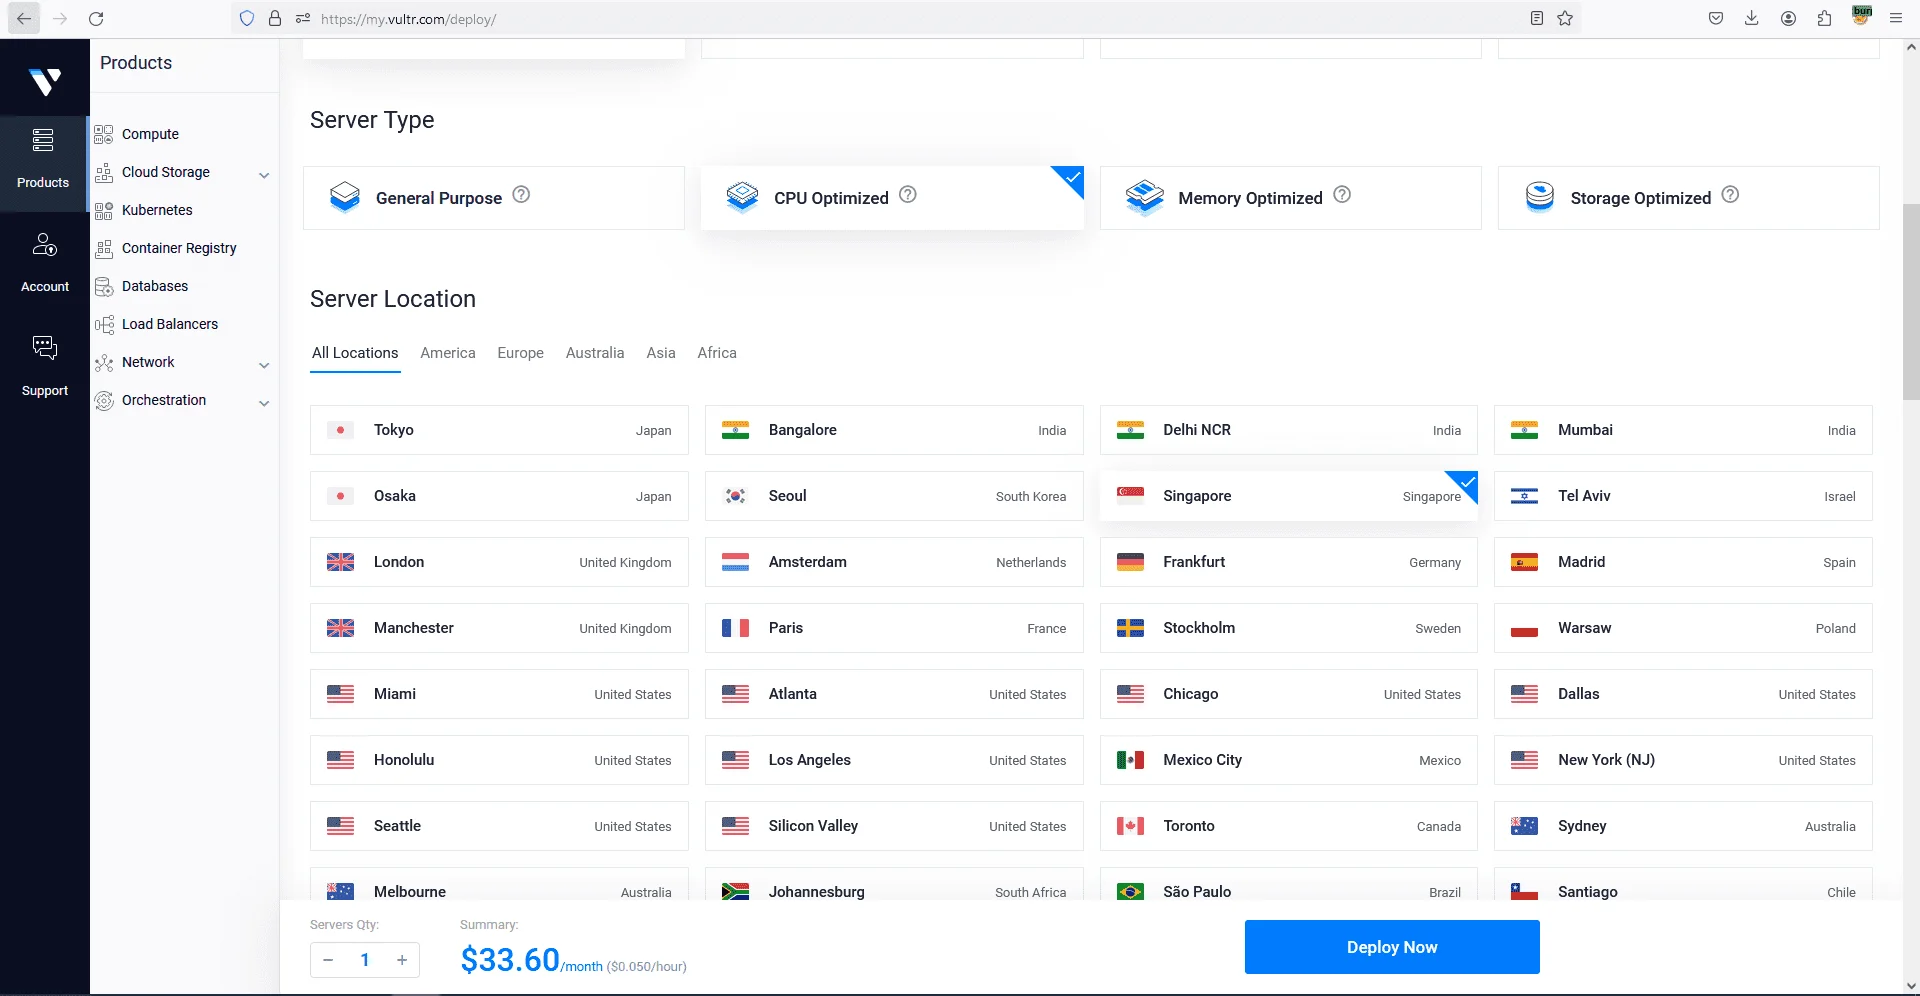Choose the Frankfurt location card
This screenshot has width=1920, height=996.
[x=1288, y=562]
